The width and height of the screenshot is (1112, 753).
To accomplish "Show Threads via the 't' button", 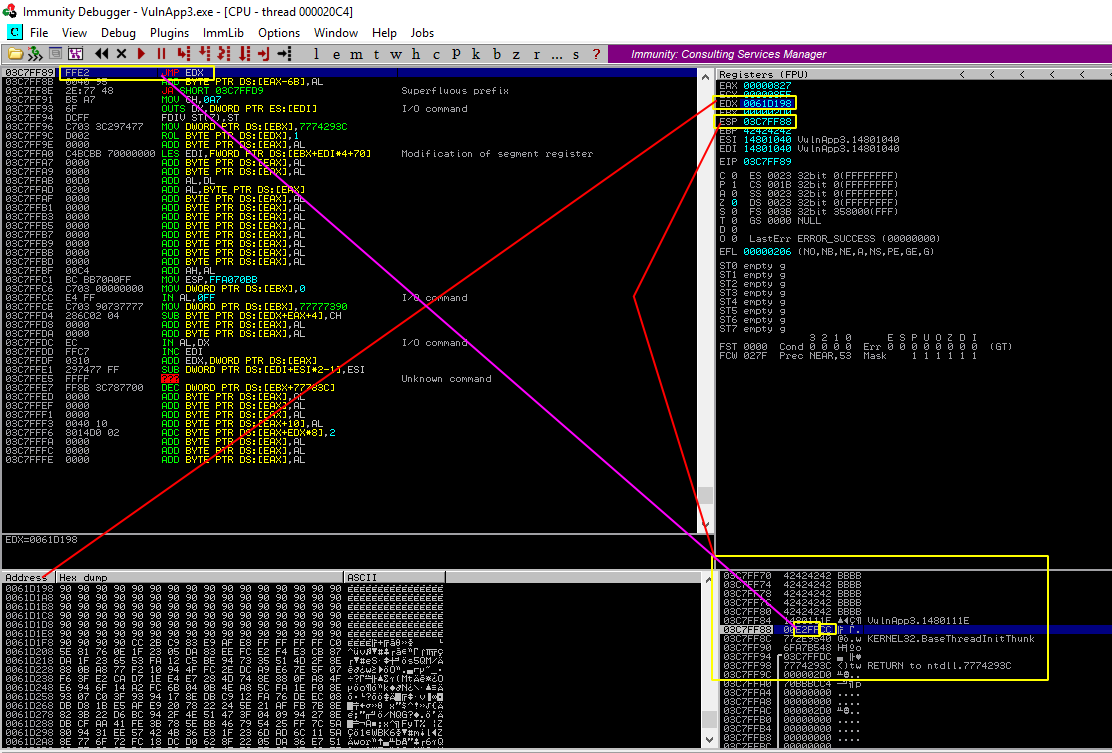I will pyautogui.click(x=376, y=54).
